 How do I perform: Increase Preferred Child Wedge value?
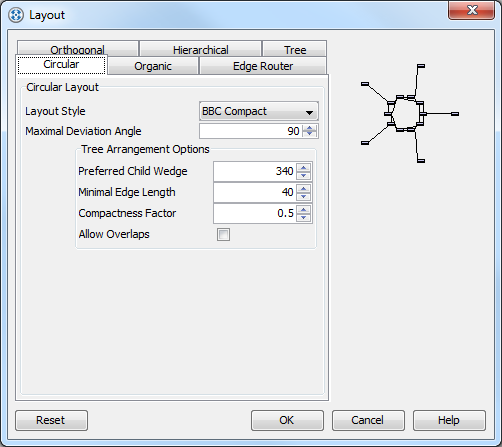pos(304,167)
